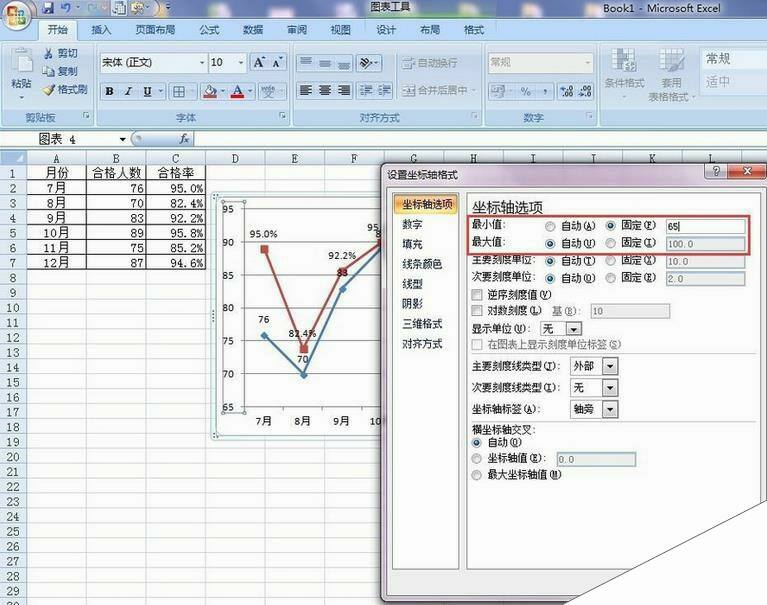The height and width of the screenshot is (605, 767).
Task: Toggle italic formatting
Action: click(128, 91)
